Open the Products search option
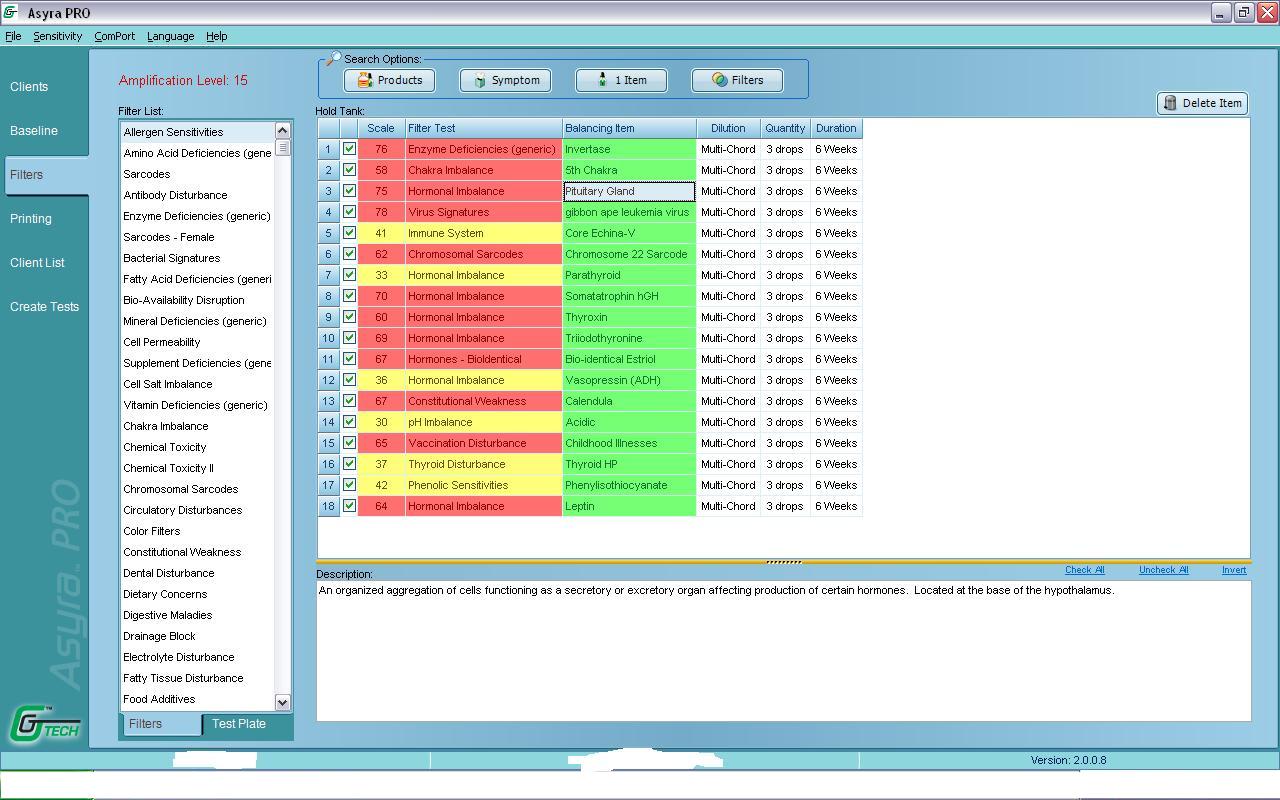 [x=390, y=80]
